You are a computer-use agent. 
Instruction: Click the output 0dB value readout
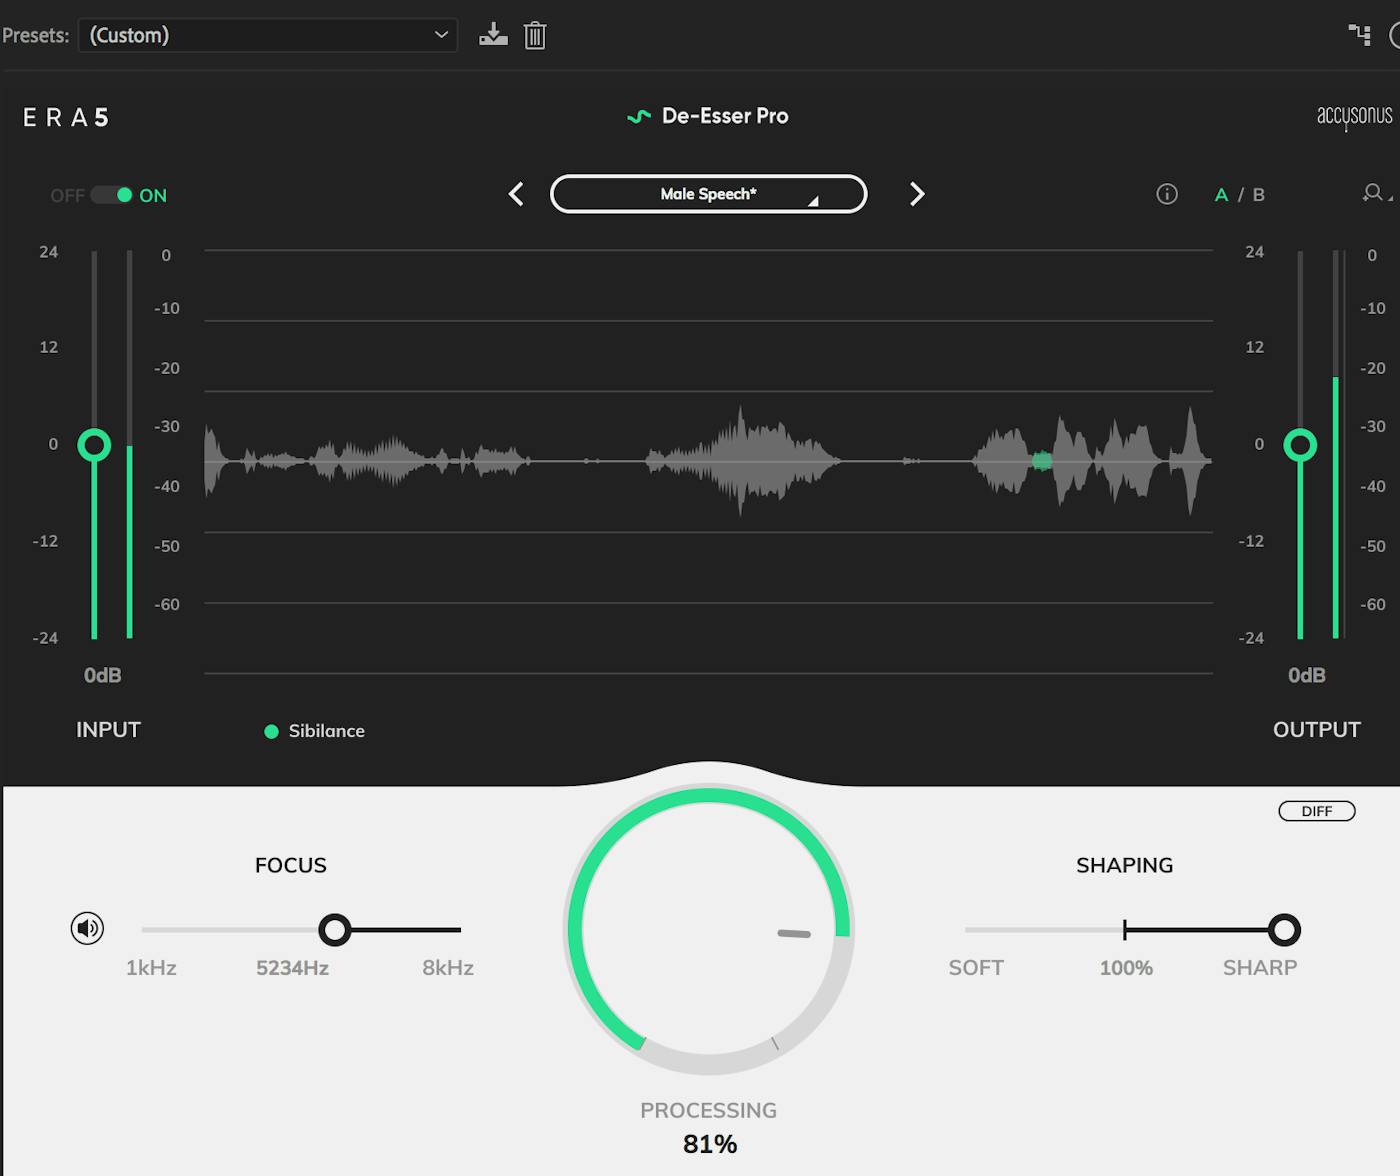(1306, 675)
